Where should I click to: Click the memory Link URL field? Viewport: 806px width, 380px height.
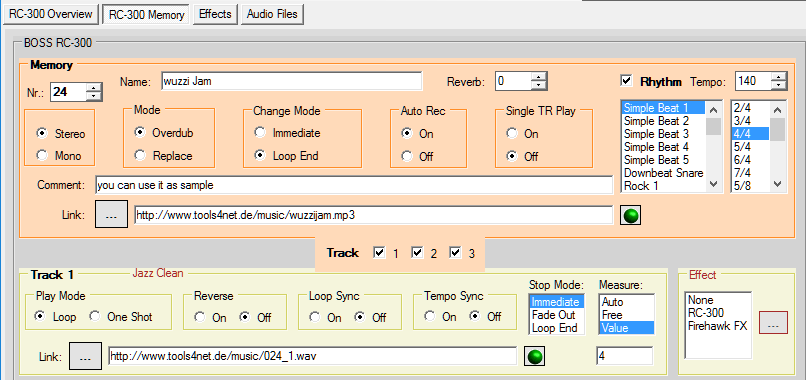[374, 215]
